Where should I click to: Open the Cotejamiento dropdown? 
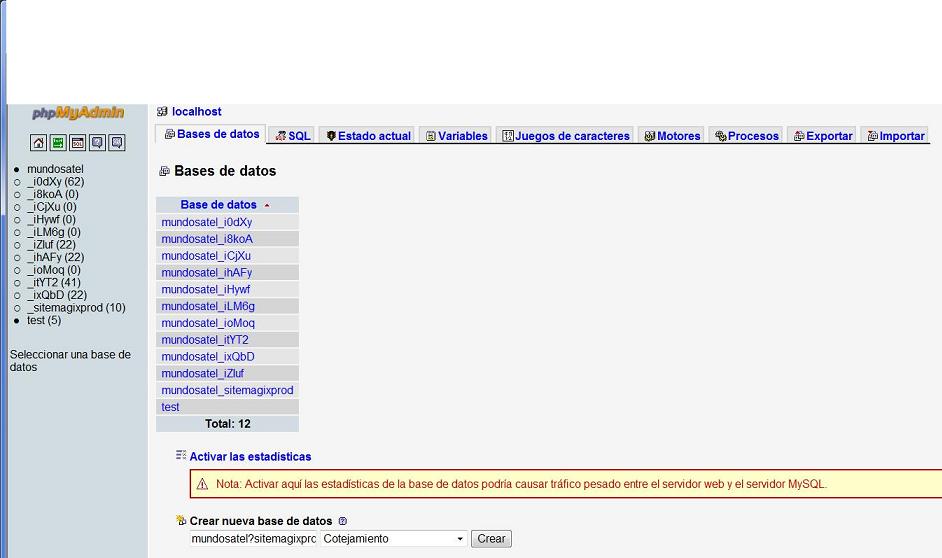394,539
